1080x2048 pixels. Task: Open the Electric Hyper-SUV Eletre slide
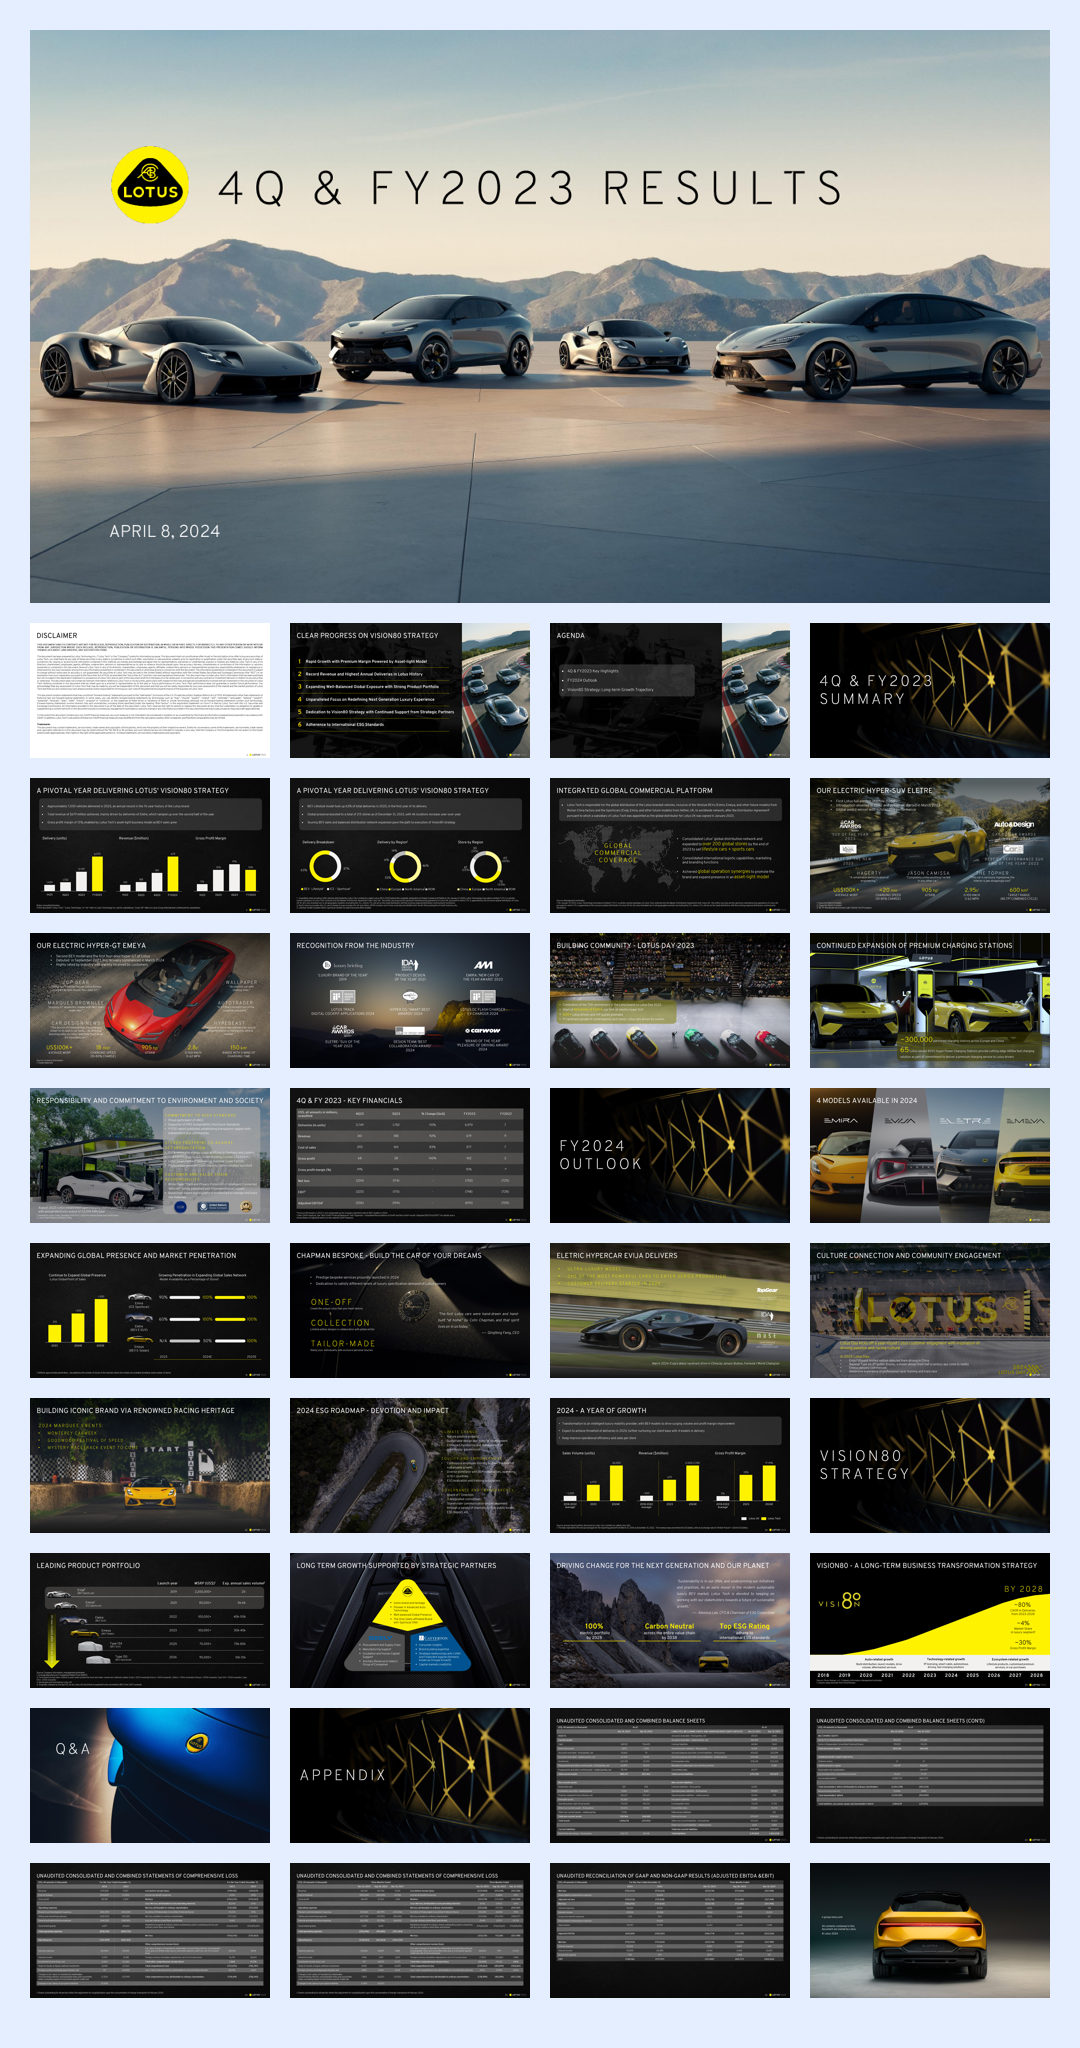click(930, 845)
